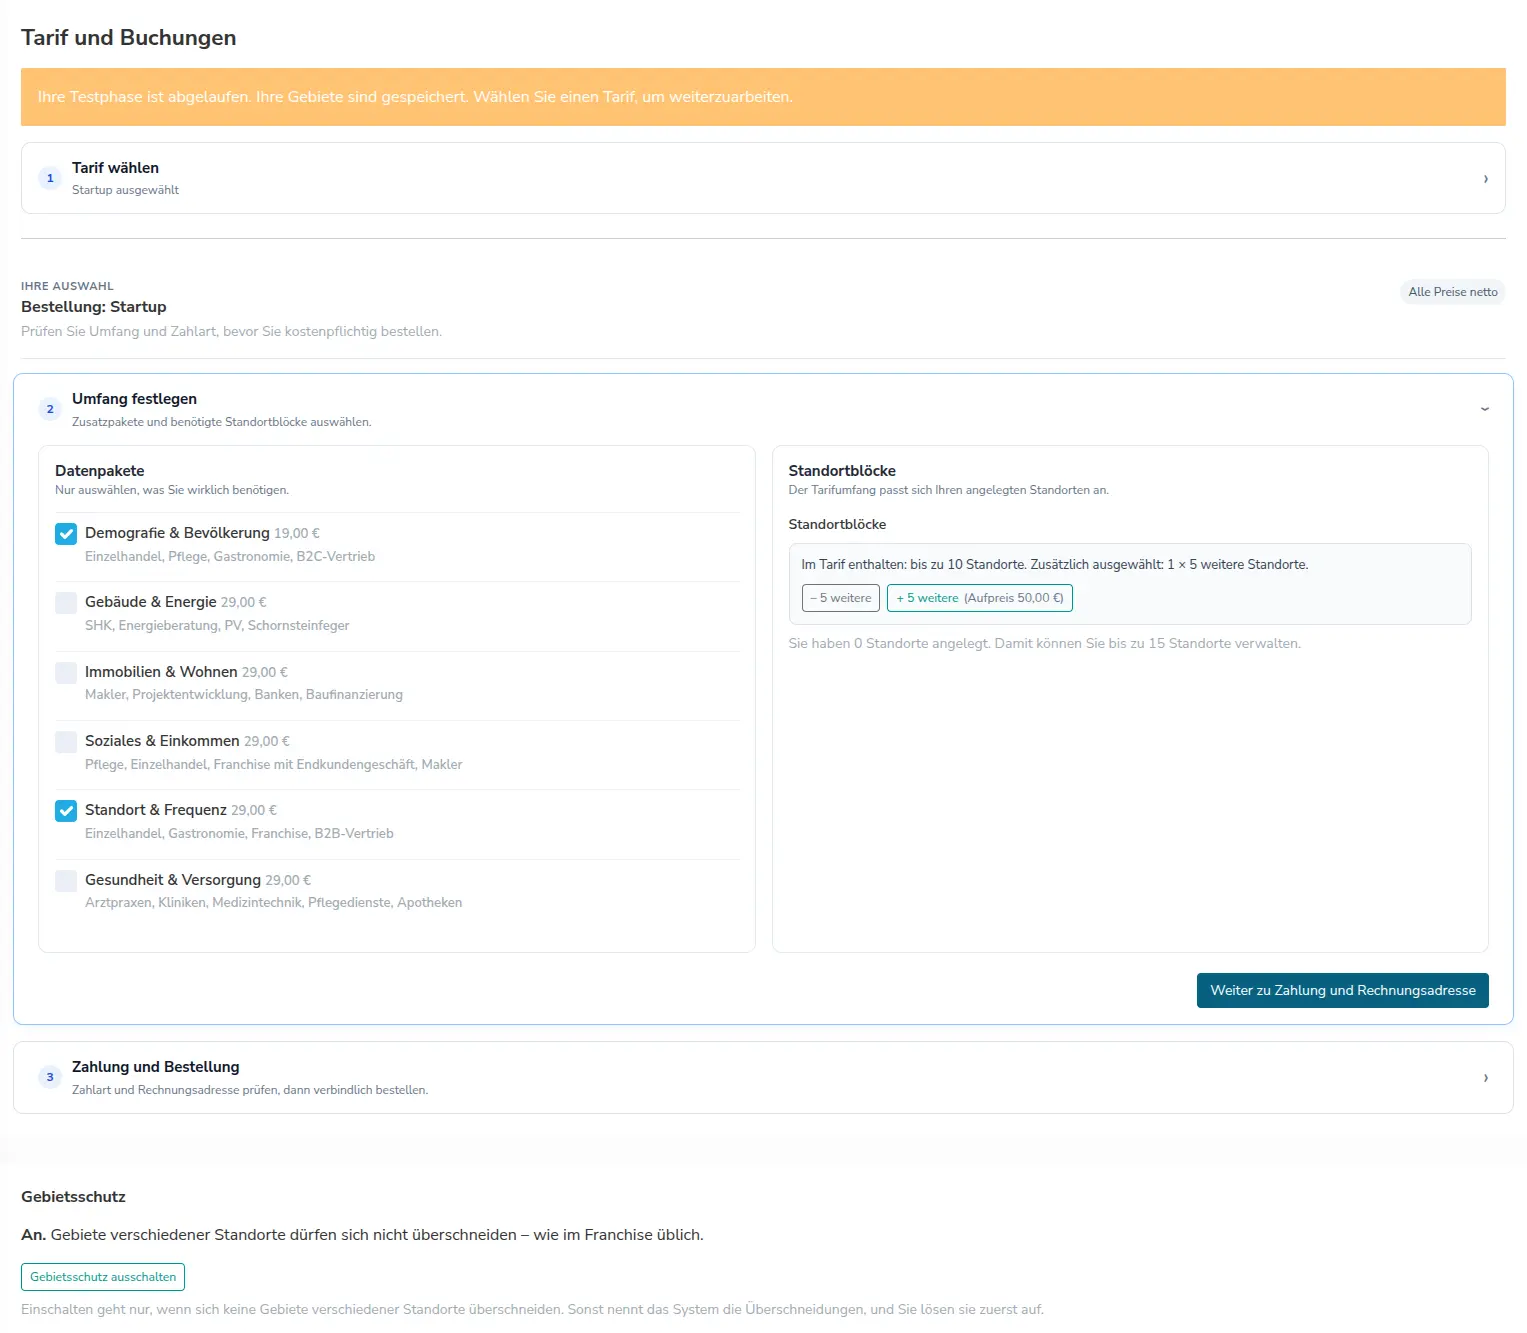The width and height of the screenshot is (1527, 1333).
Task: Click step 2 number badge
Action: point(50,409)
